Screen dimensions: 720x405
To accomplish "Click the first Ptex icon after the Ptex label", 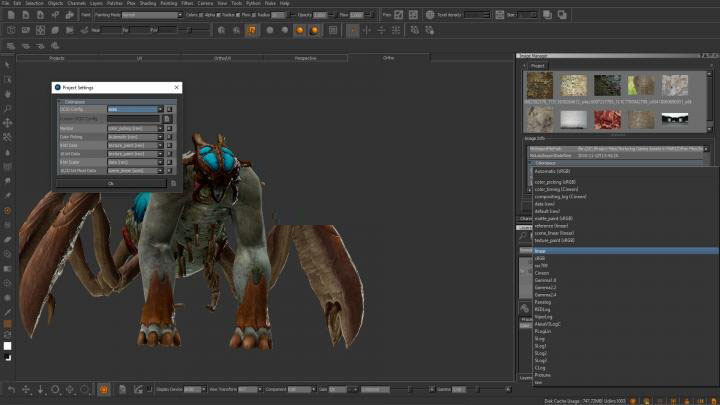I will 399,15.
